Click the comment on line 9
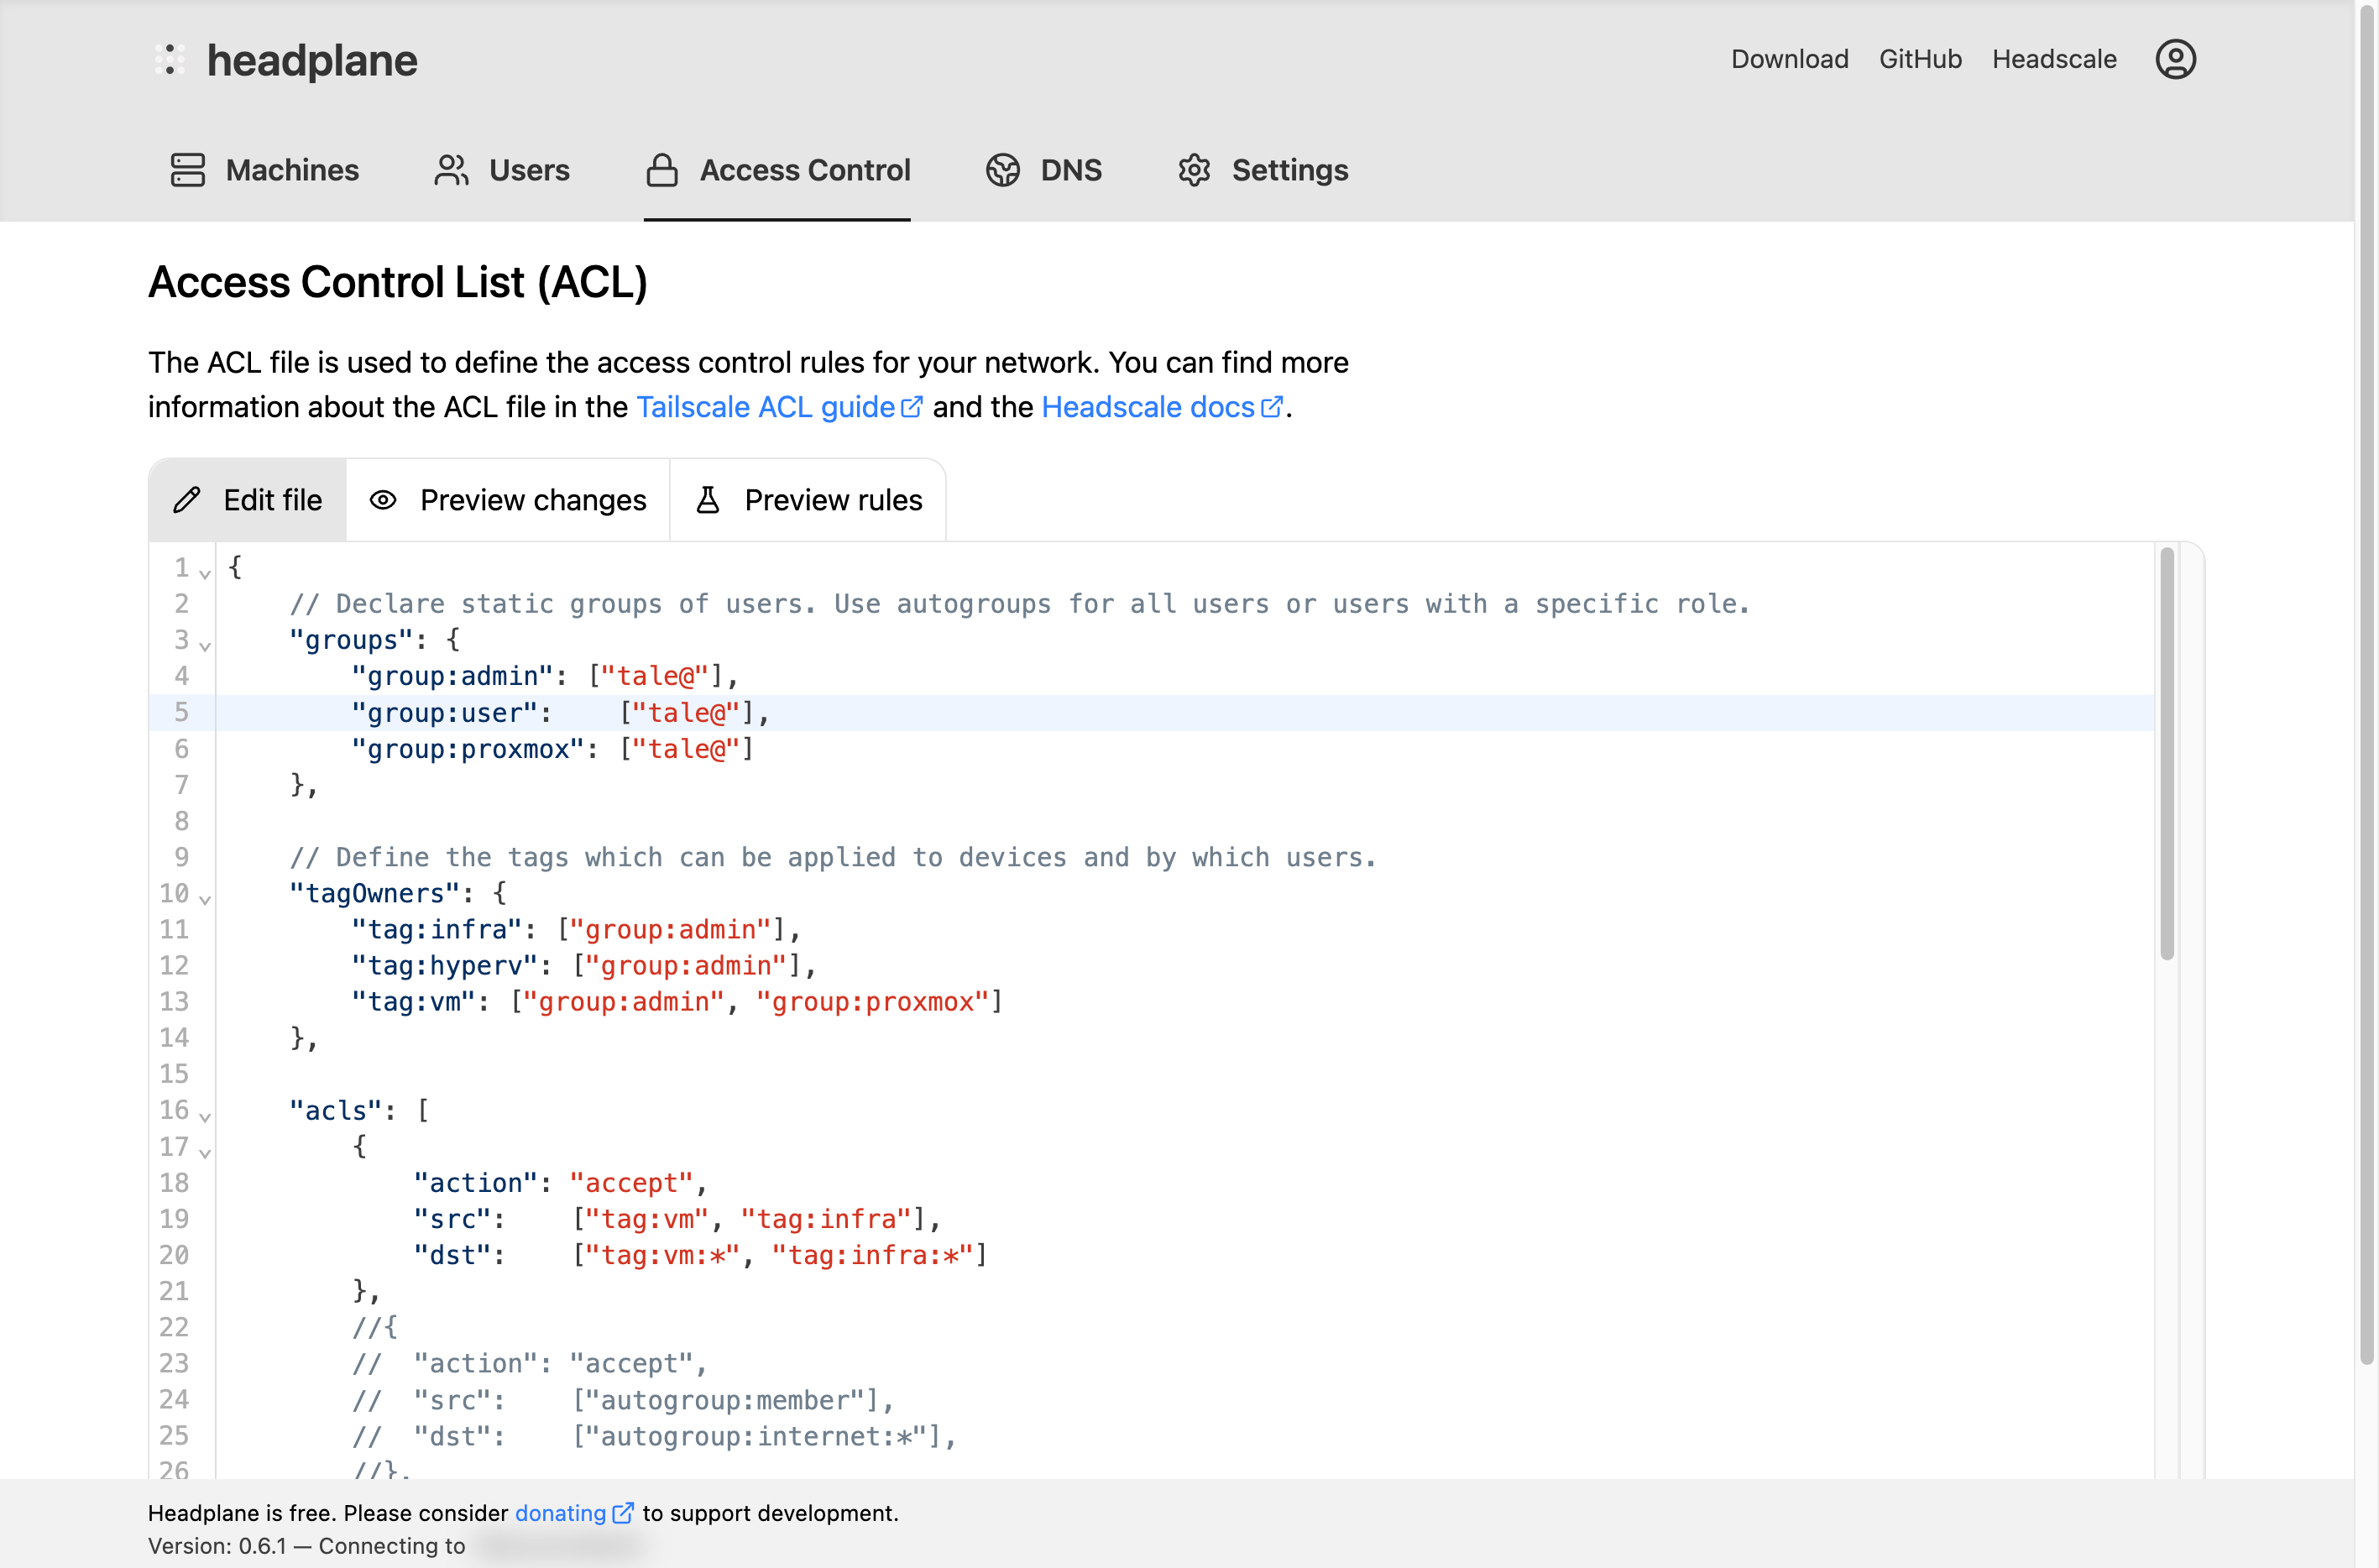Screen dimensions: 2379x1568 (x=833, y=857)
